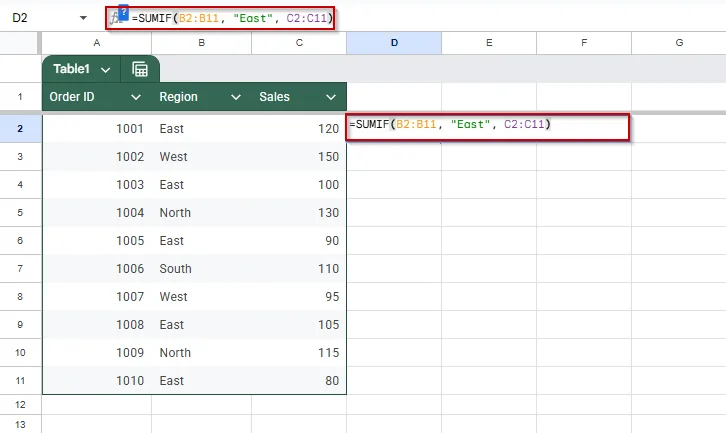Select the sales value 80
This screenshot has height=433, width=726.
(x=299, y=381)
